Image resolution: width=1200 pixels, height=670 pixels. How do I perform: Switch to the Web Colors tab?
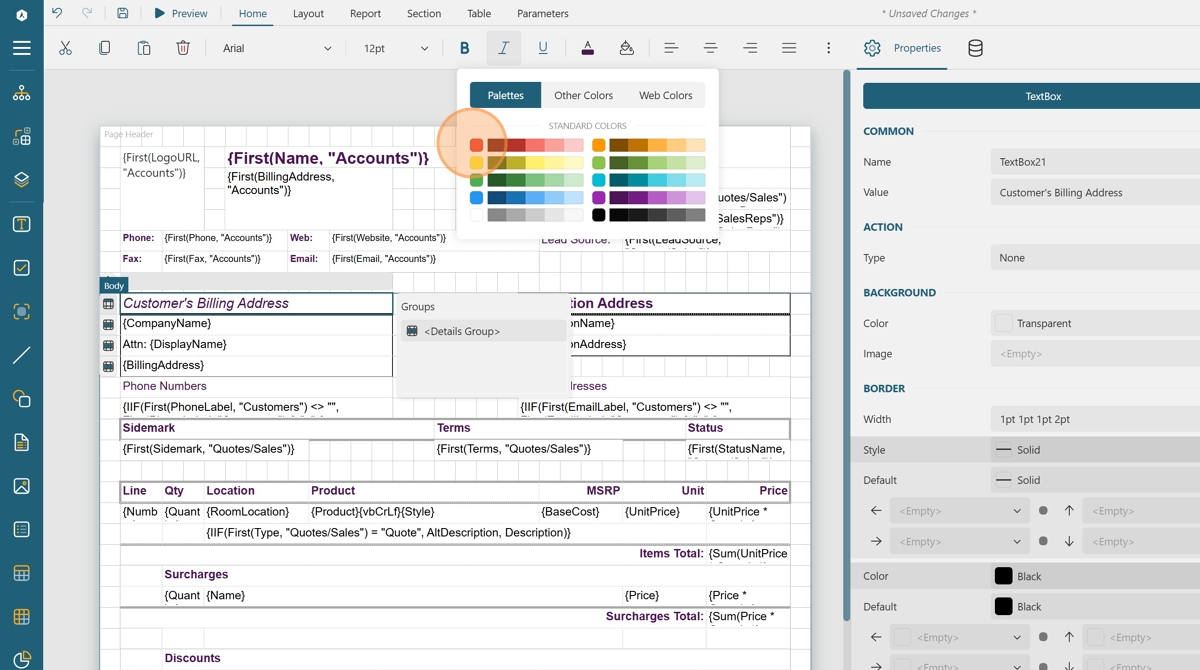[x=665, y=95]
